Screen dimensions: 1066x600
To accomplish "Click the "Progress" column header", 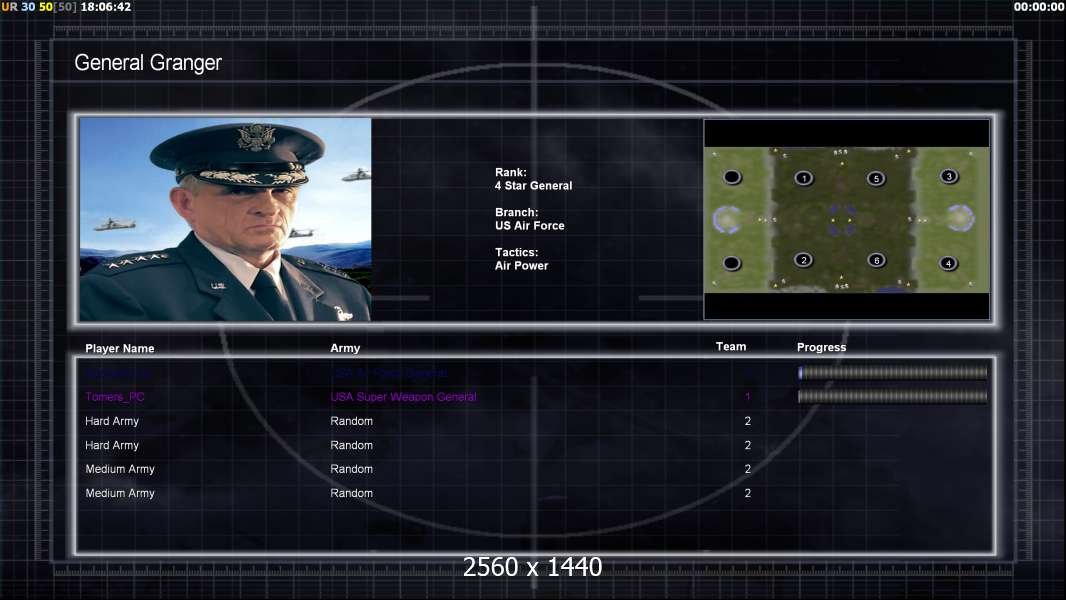I will (821, 347).
